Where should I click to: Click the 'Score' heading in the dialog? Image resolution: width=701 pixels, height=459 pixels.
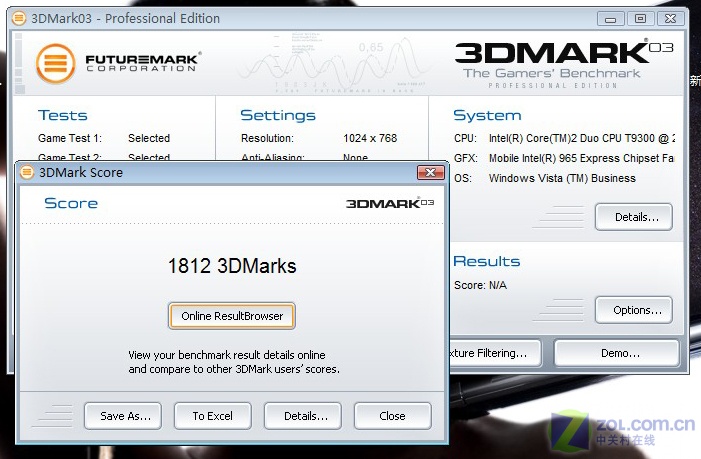coord(71,203)
